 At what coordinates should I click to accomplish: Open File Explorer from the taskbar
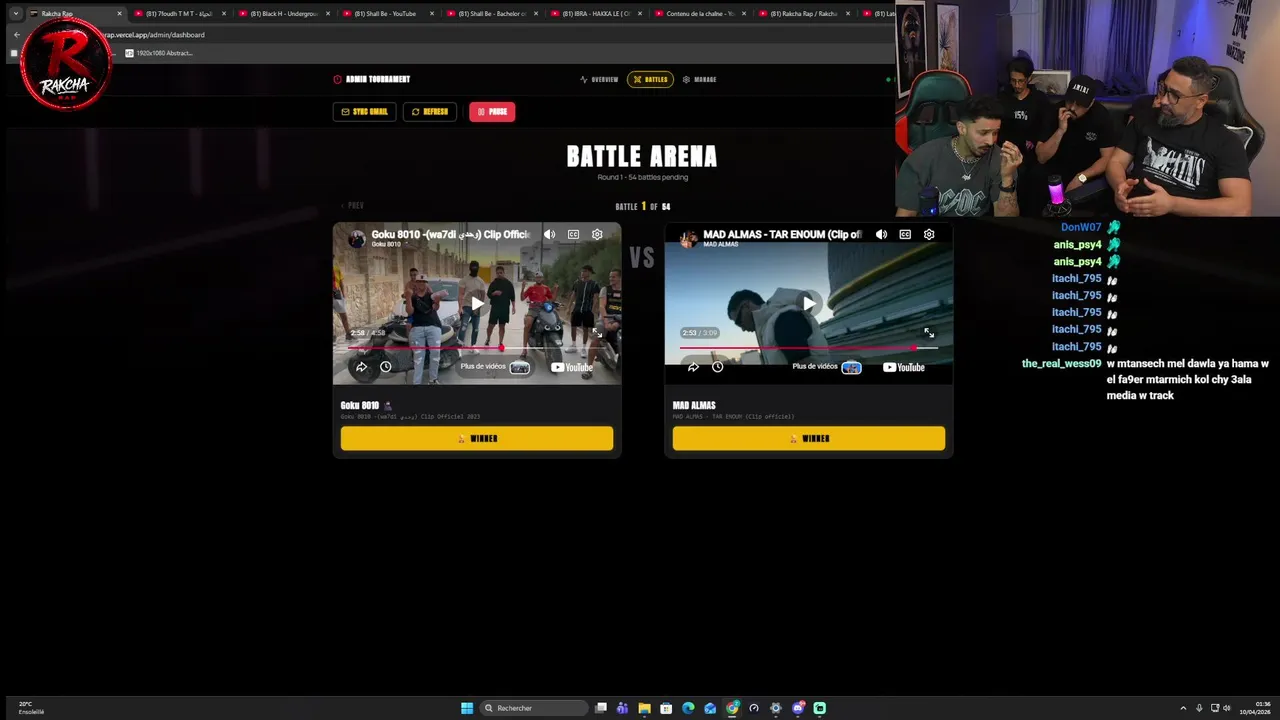point(644,708)
